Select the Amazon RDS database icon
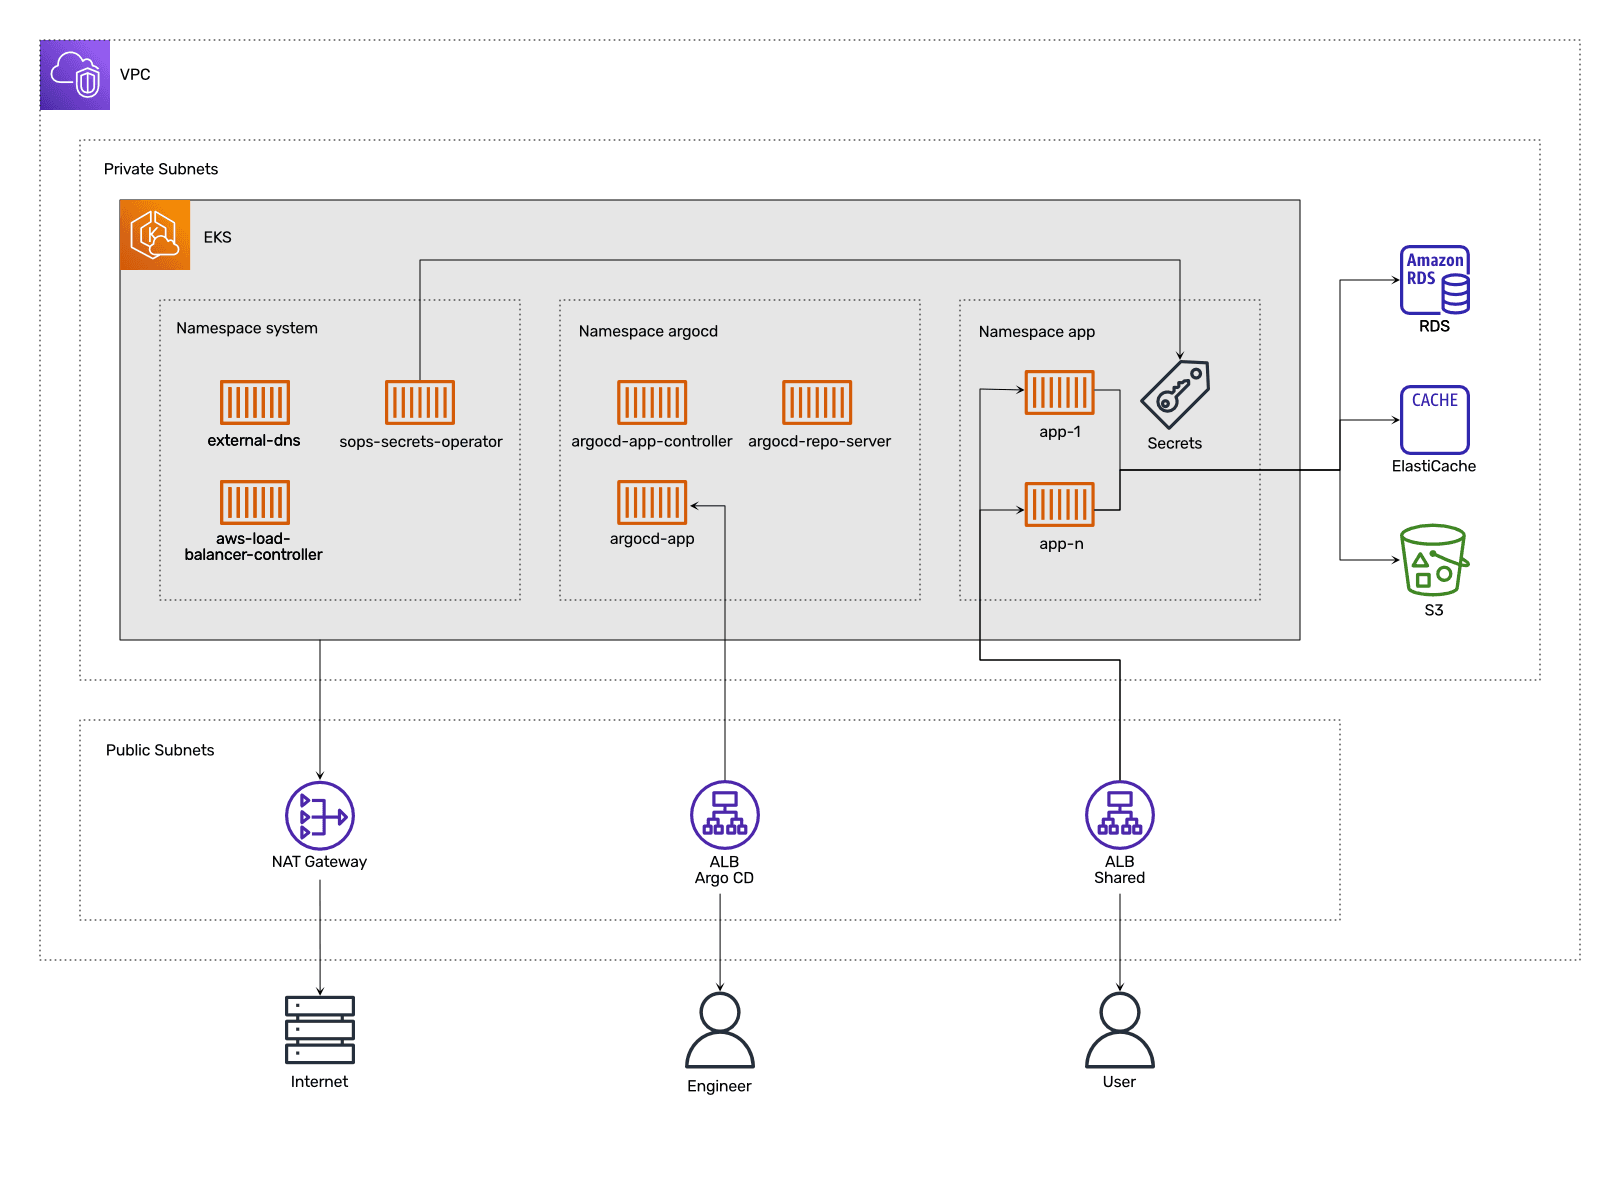Screen dimensions: 1600x1200 coord(1434,280)
